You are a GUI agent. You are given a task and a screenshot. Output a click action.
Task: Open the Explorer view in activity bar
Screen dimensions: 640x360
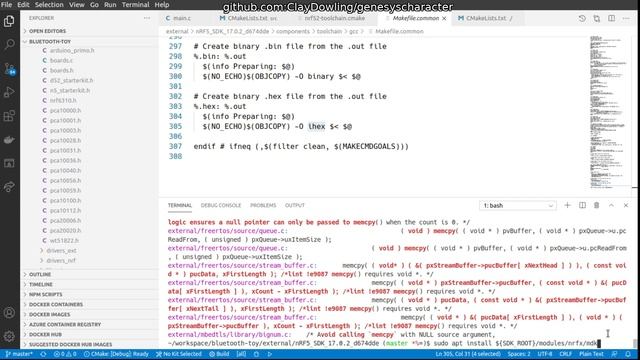coord(9,21)
